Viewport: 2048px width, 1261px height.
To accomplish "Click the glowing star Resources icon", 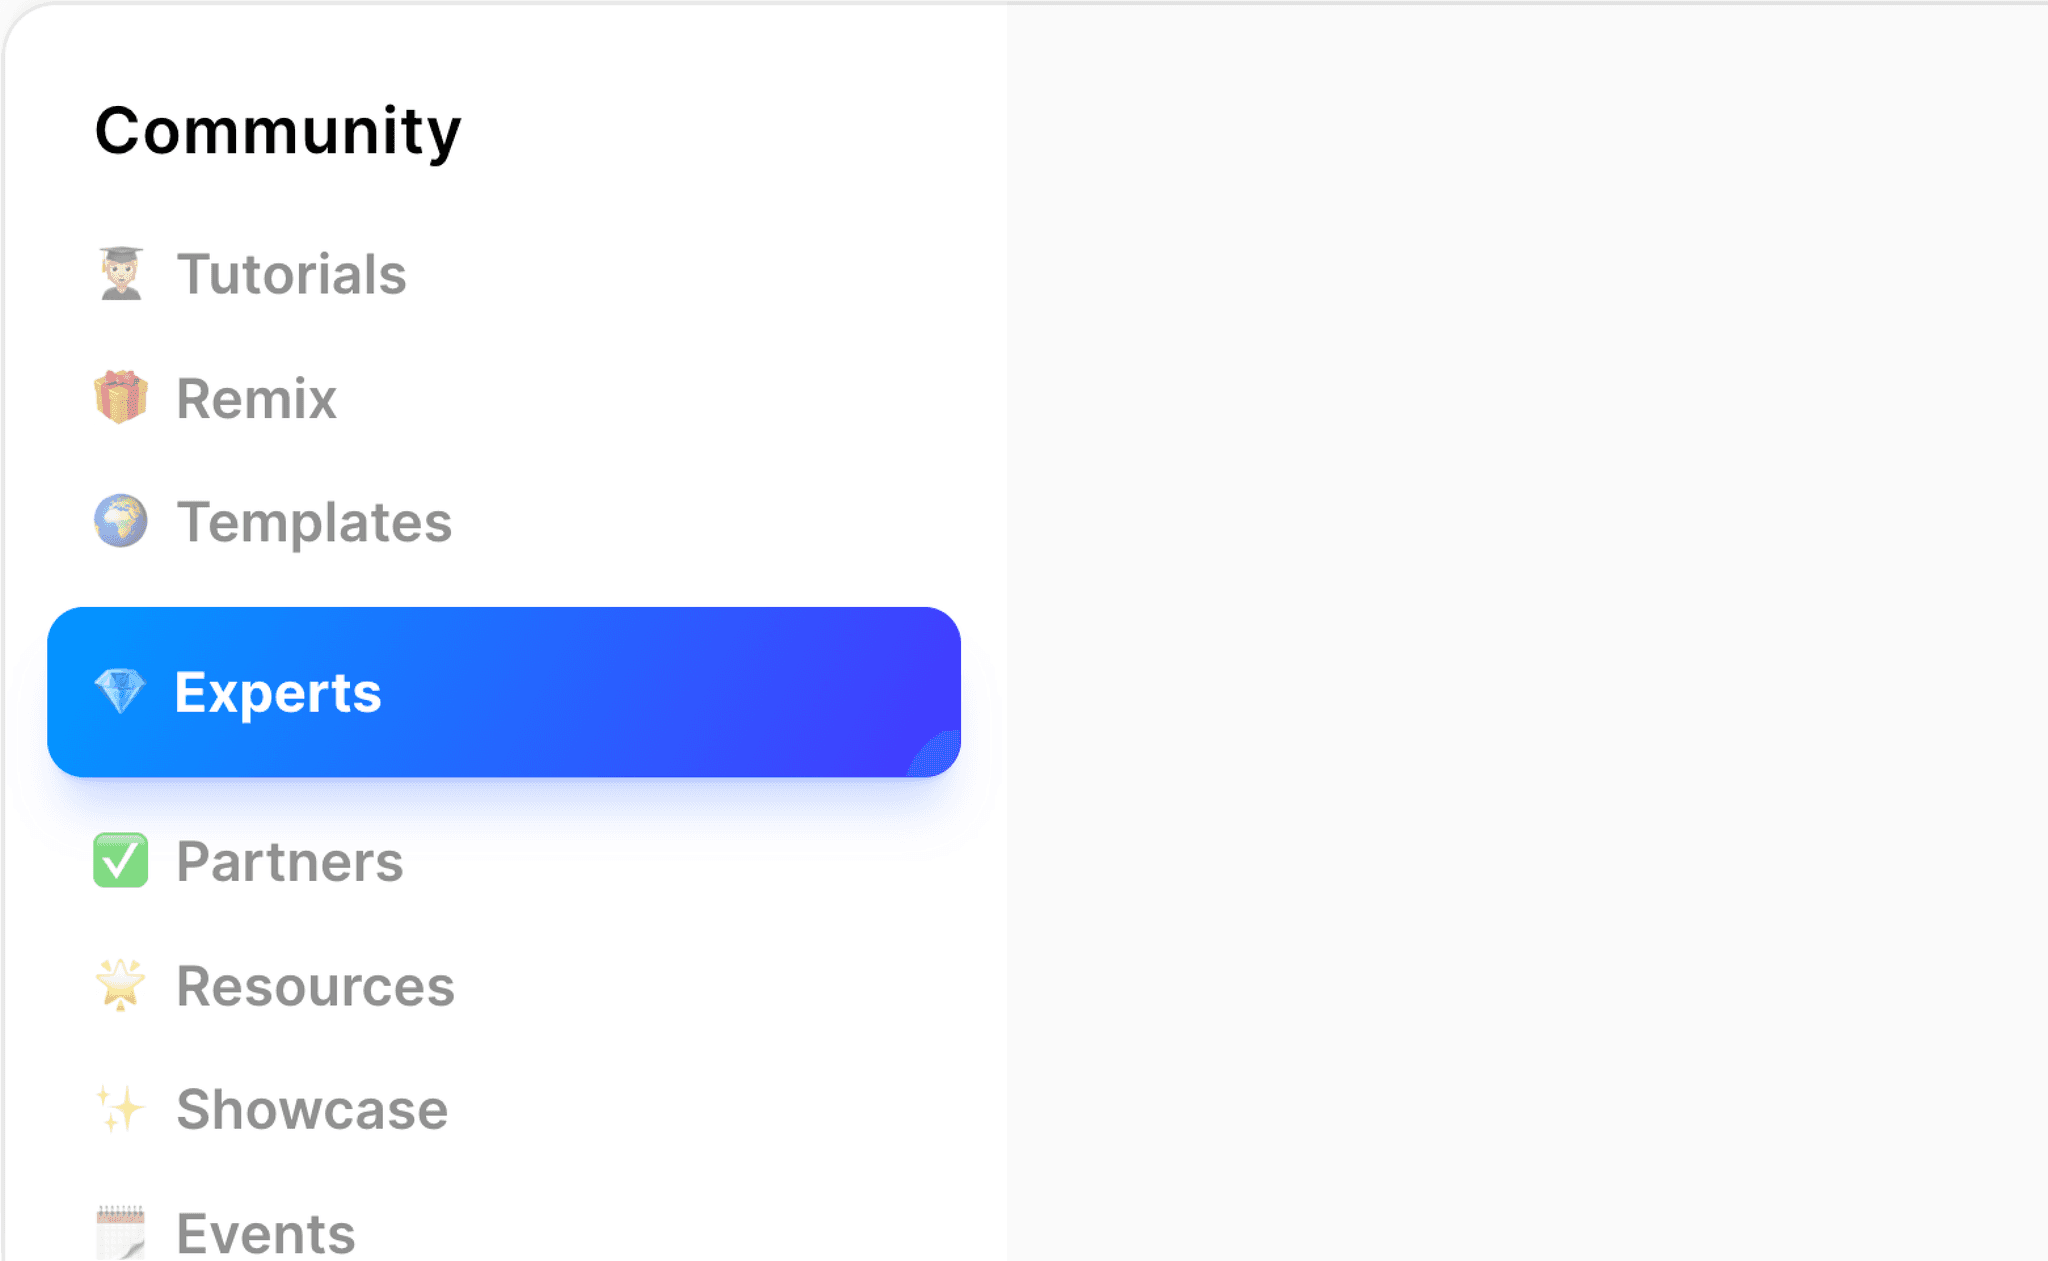I will [120, 986].
